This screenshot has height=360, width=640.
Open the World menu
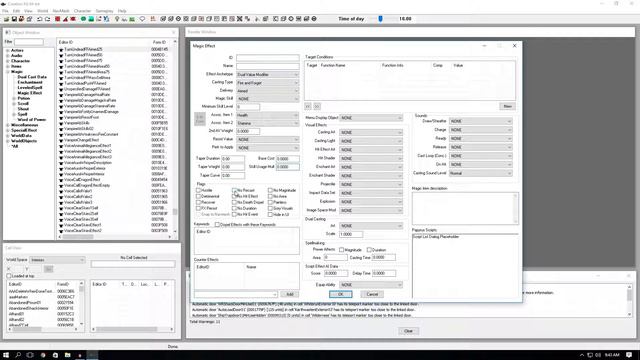(x=42, y=11)
